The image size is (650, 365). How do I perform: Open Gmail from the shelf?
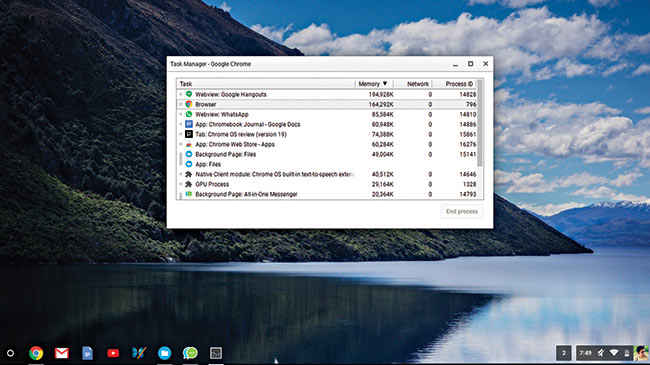tap(62, 353)
